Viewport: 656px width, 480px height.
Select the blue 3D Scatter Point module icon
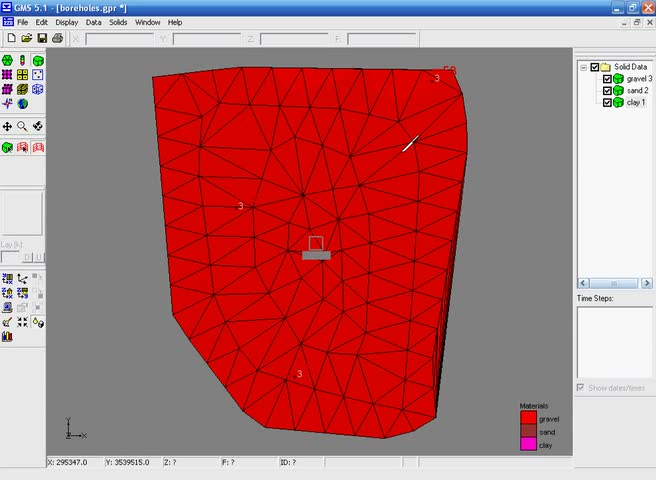click(38, 89)
